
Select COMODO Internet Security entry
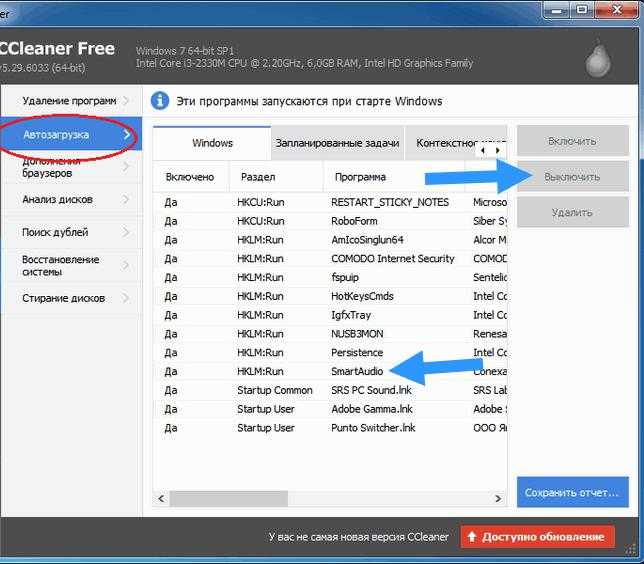pyautogui.click(x=330, y=259)
